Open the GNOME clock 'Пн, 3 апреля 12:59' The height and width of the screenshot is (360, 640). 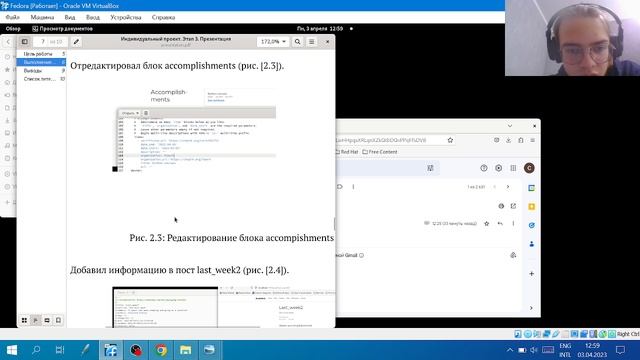(x=320, y=29)
